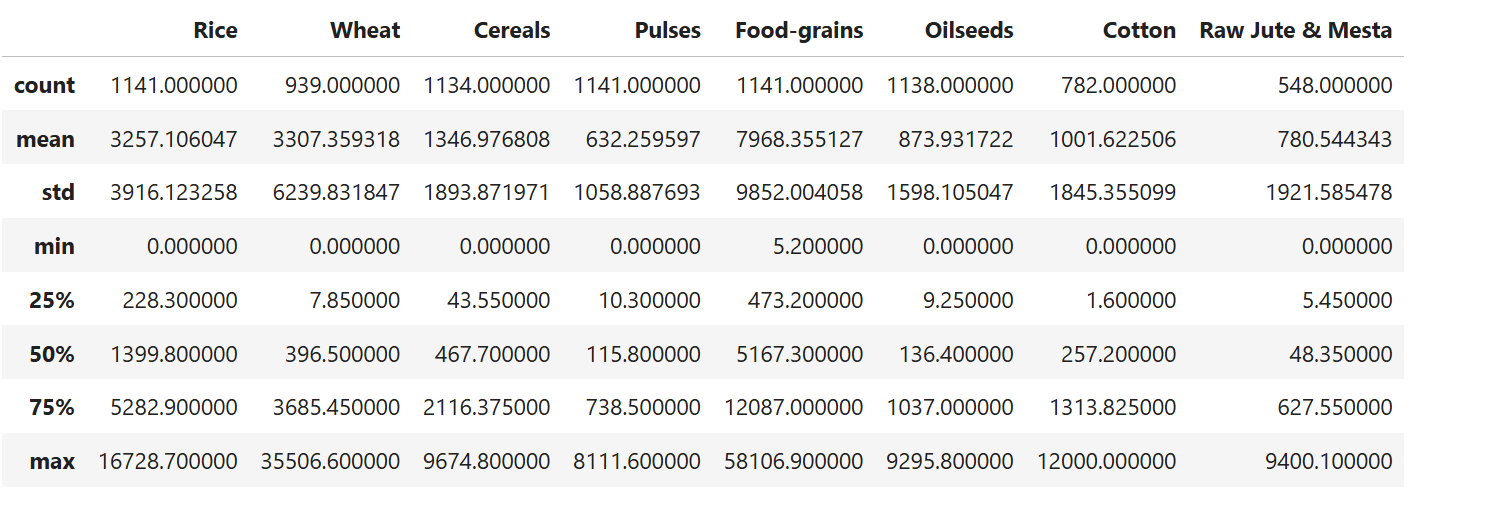The image size is (1491, 506).
Task: Select the 50% row label
Action: click(x=52, y=354)
